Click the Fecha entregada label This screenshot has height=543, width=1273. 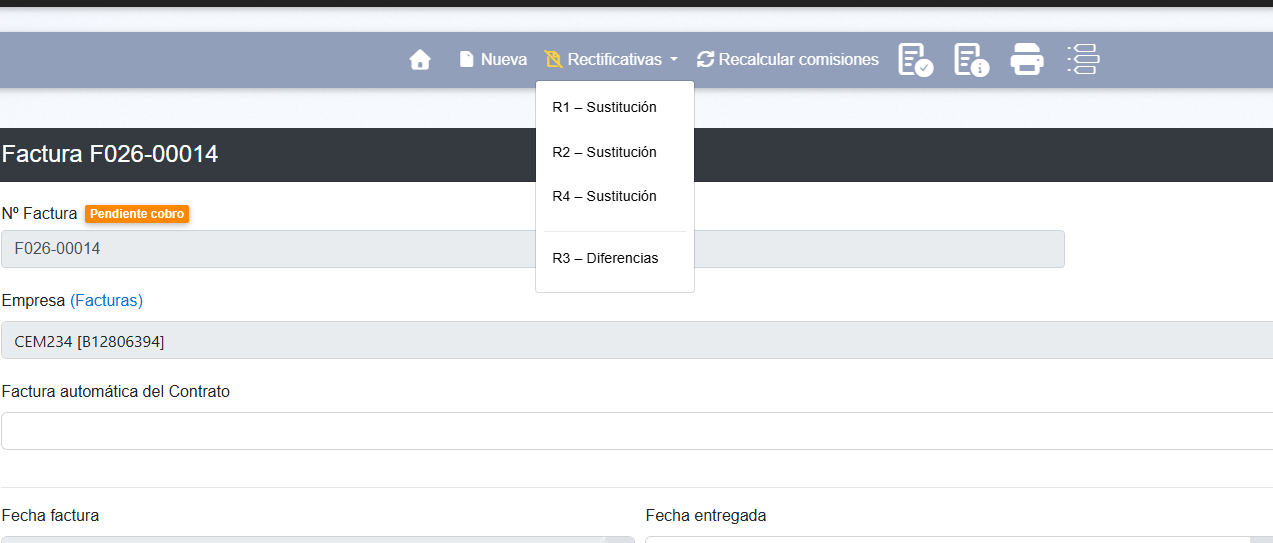[x=706, y=516]
